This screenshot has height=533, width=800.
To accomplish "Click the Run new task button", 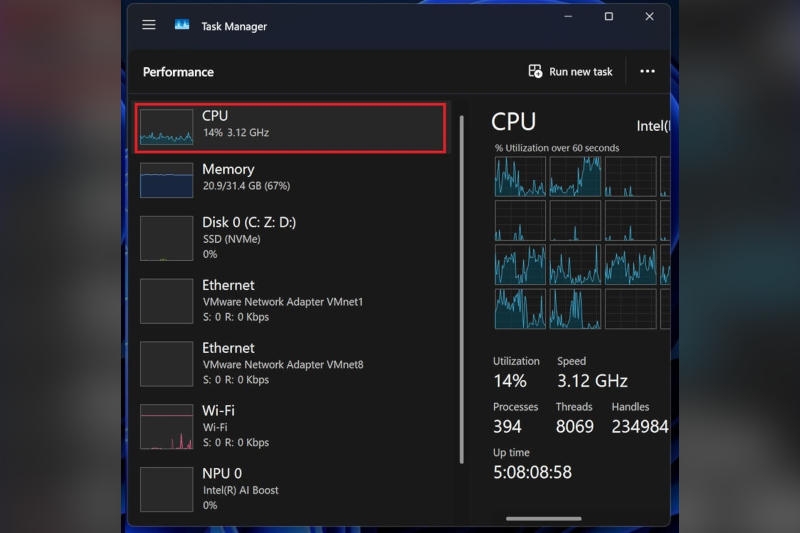I will click(570, 72).
